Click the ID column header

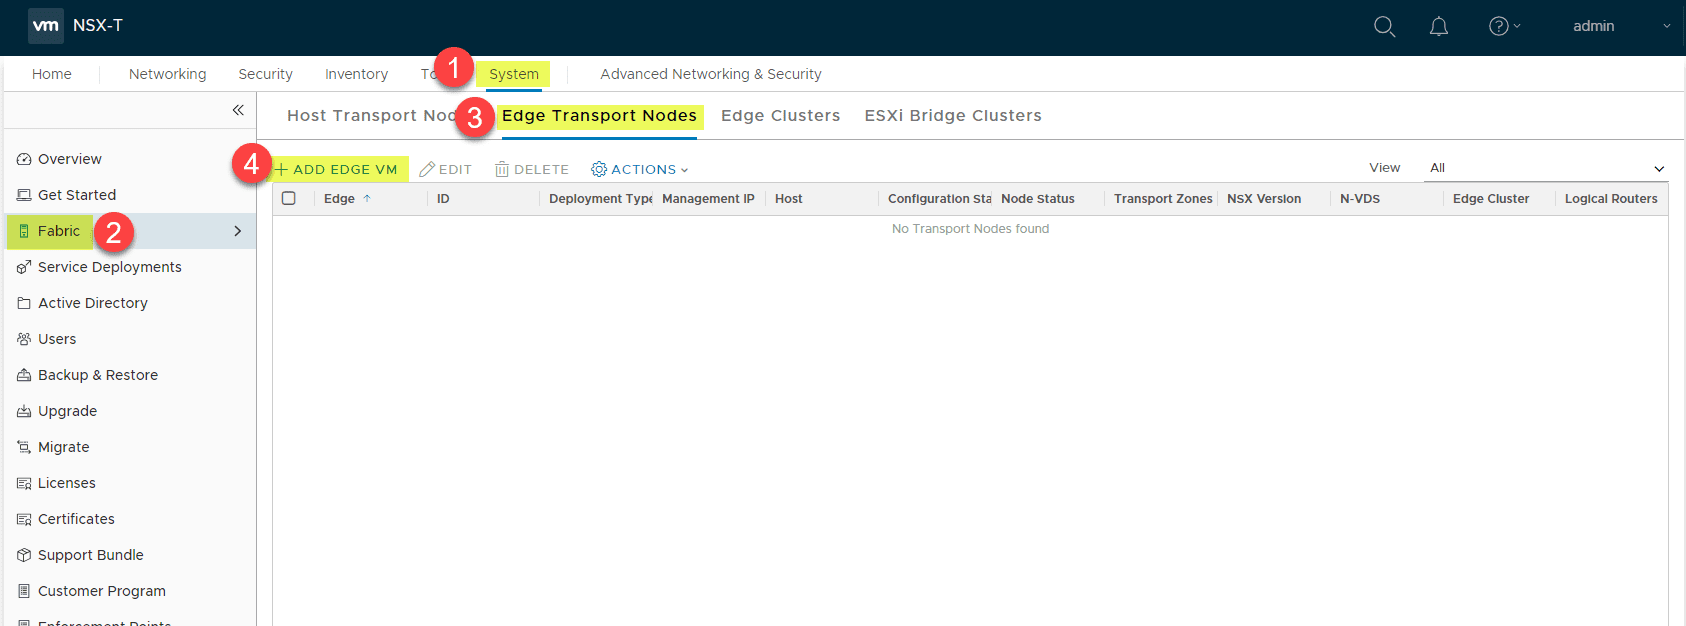(x=443, y=199)
